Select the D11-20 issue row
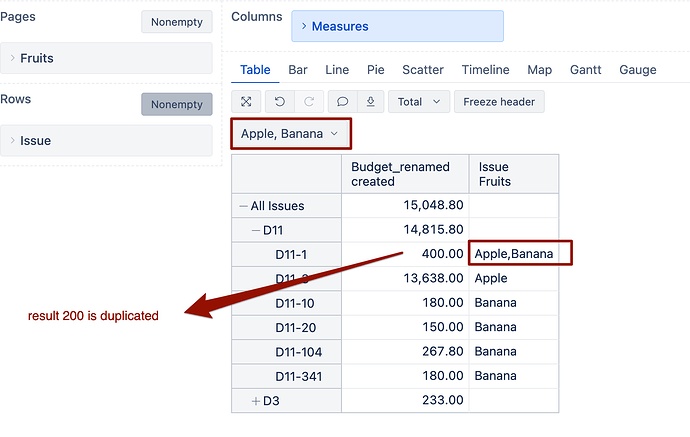The height and width of the screenshot is (437, 690). [x=286, y=327]
